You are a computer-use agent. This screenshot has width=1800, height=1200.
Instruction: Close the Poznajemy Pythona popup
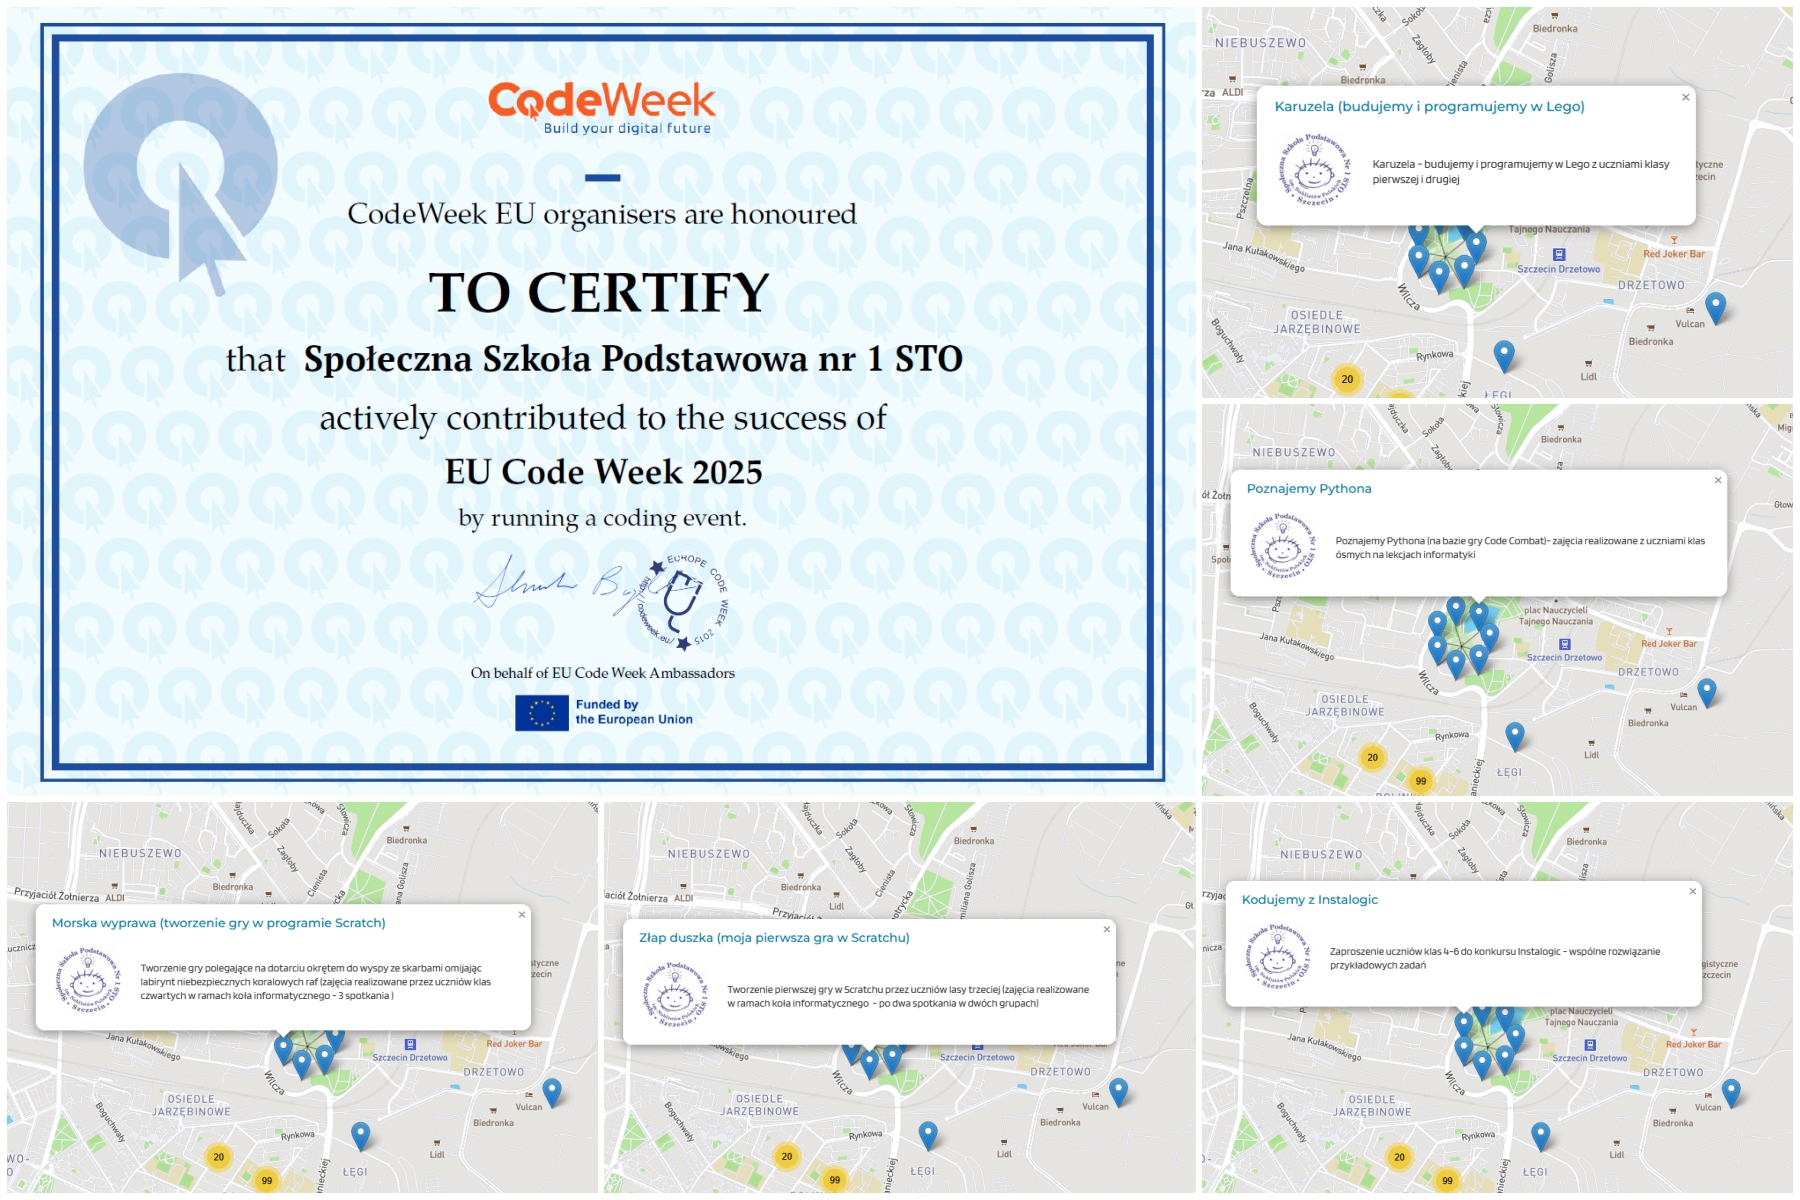[1718, 481]
